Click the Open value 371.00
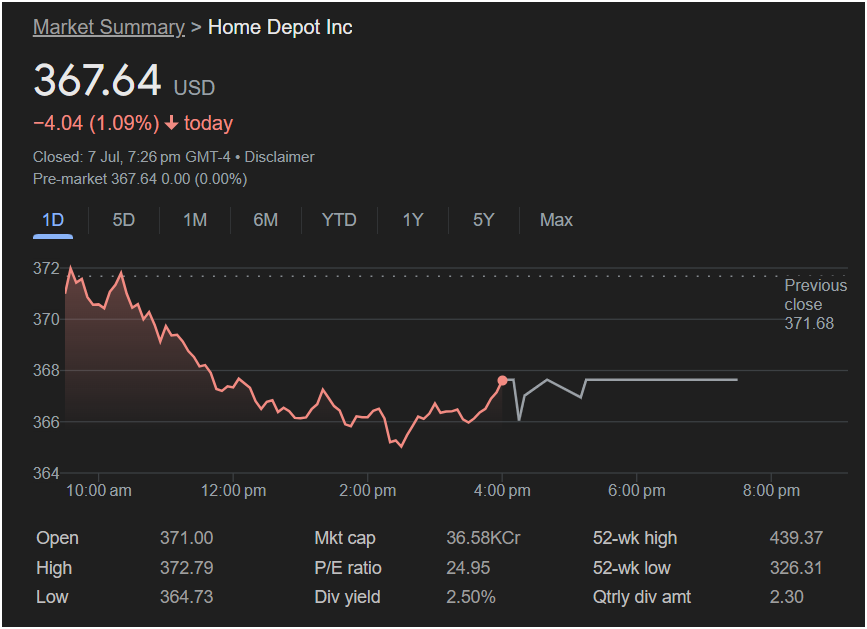This screenshot has height=629, width=867. tap(186, 538)
